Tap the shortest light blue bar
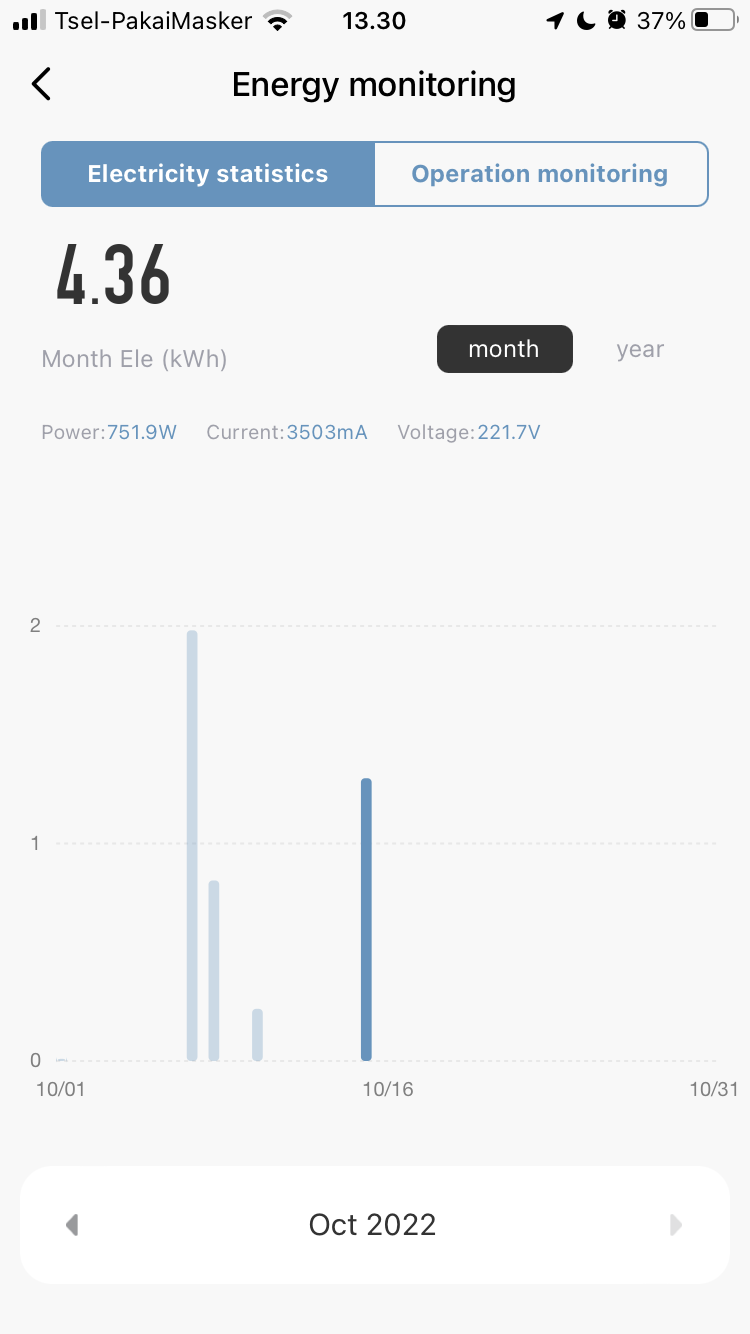This screenshot has width=750, height=1334. (257, 1035)
